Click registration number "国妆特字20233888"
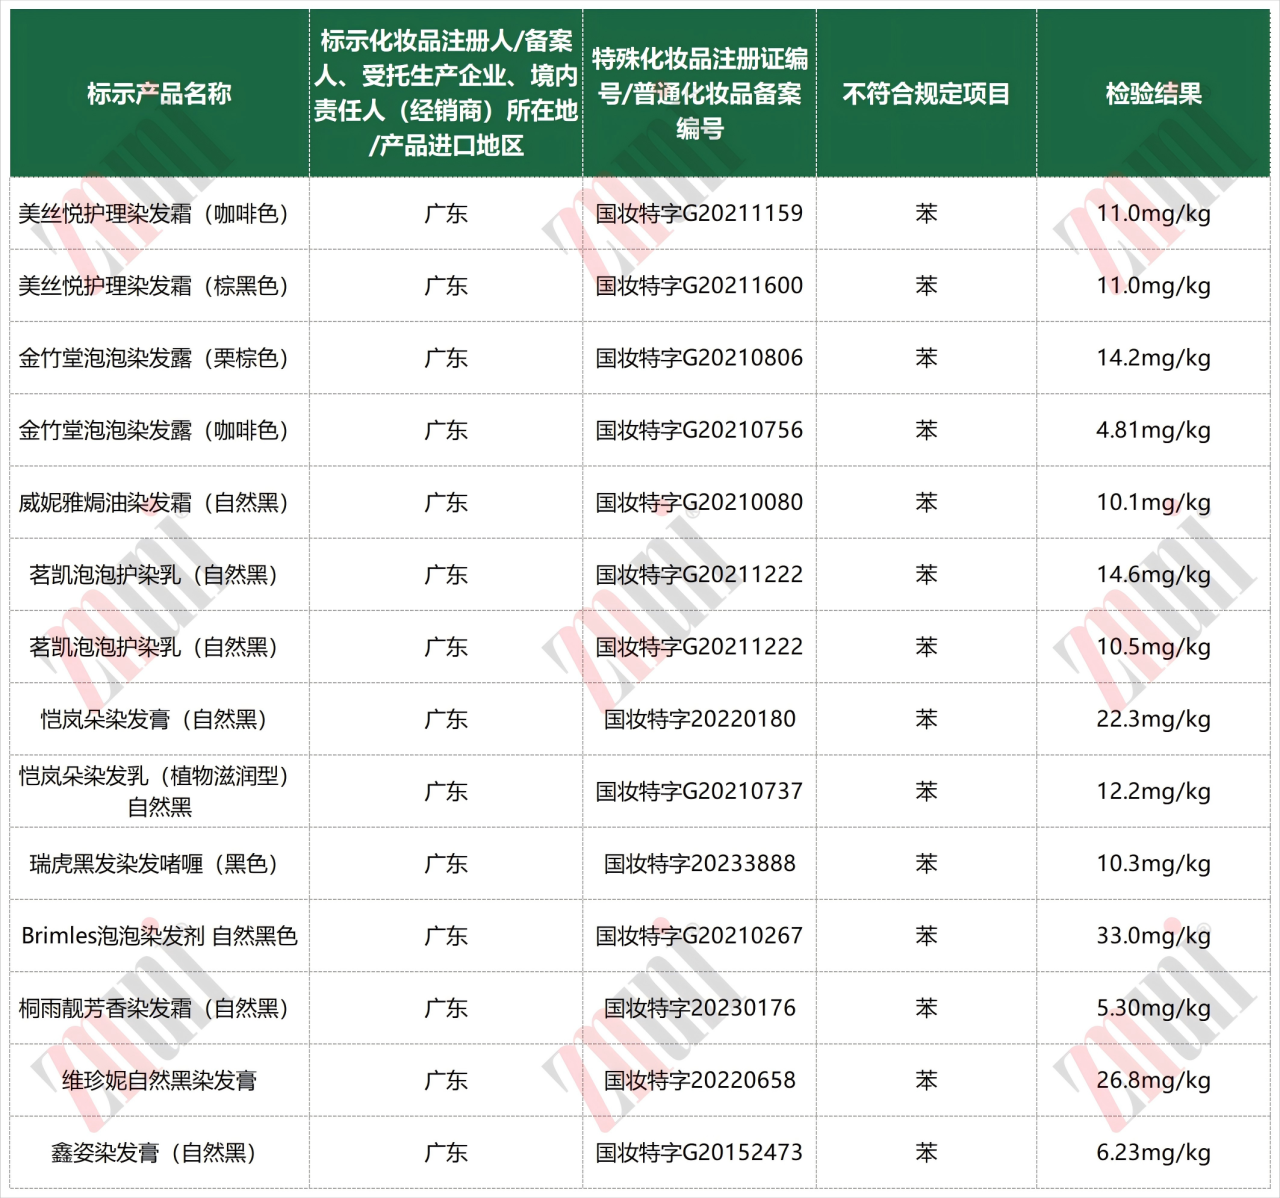 699,864
